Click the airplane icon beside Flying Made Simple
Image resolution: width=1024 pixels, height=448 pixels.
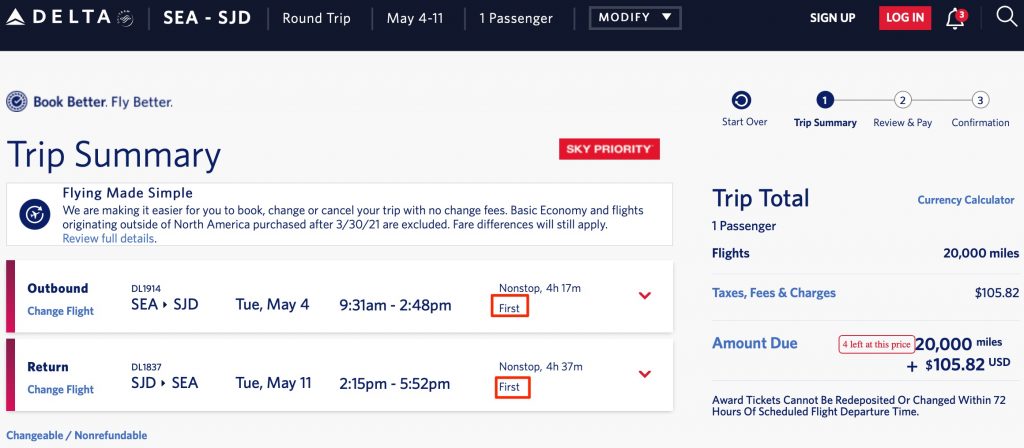coord(35,215)
